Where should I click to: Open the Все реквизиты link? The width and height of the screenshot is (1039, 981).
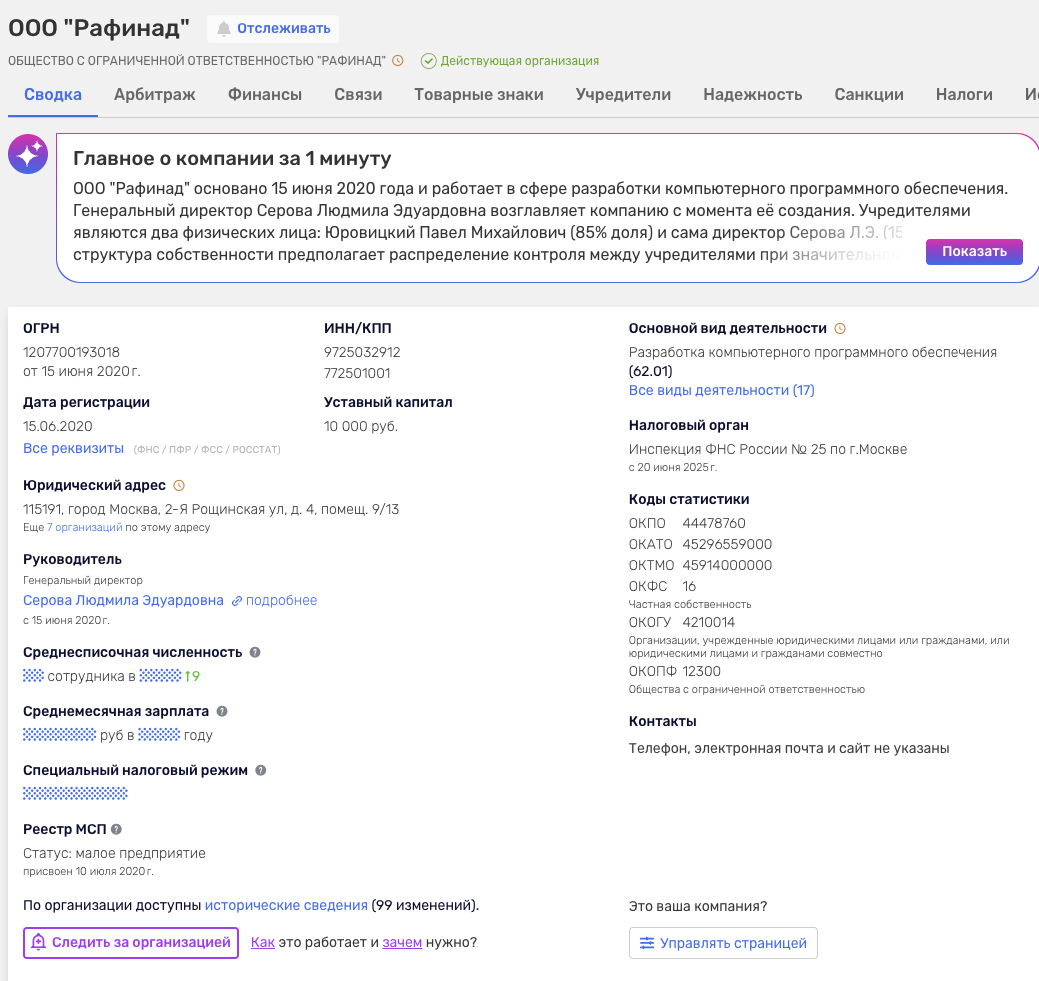click(73, 448)
